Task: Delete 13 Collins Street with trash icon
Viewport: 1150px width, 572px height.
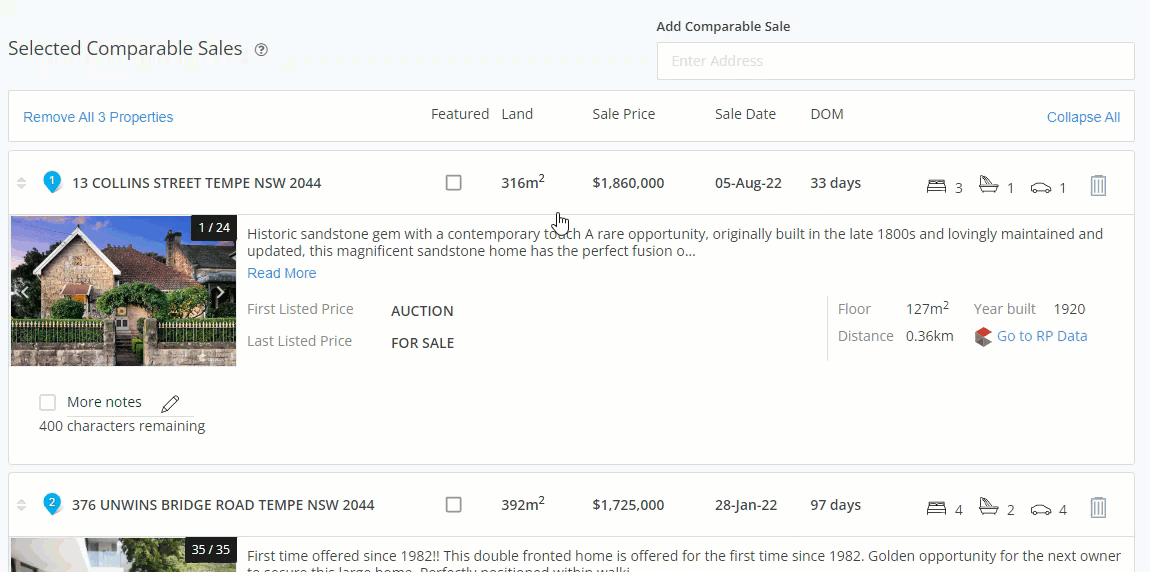Action: (x=1098, y=185)
